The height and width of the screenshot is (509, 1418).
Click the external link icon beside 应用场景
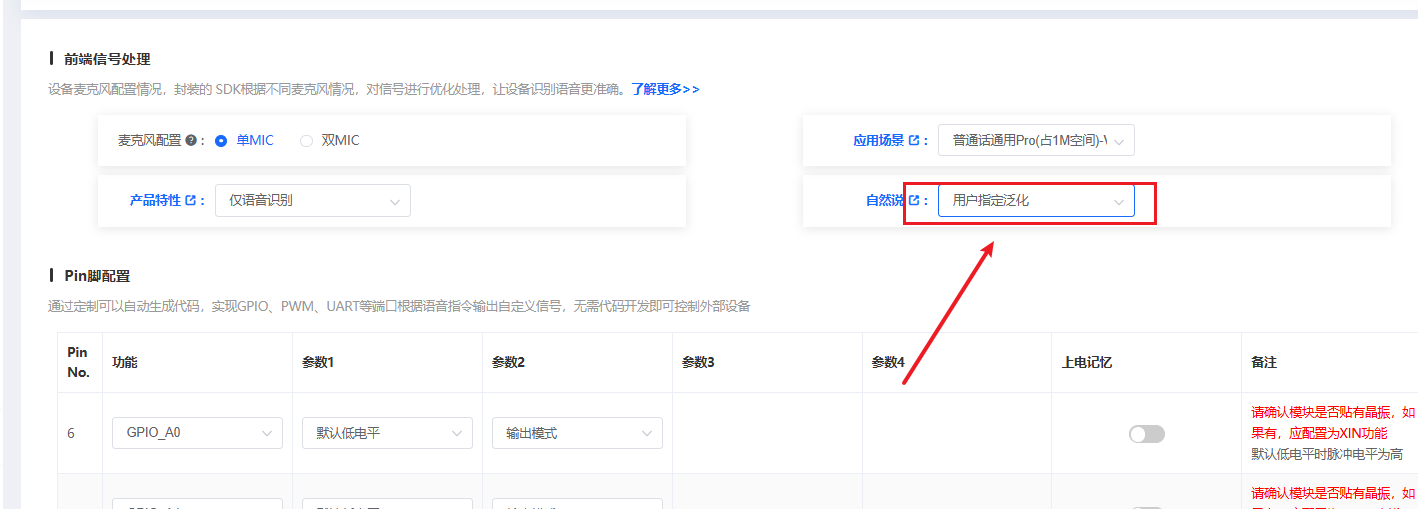pos(913,141)
